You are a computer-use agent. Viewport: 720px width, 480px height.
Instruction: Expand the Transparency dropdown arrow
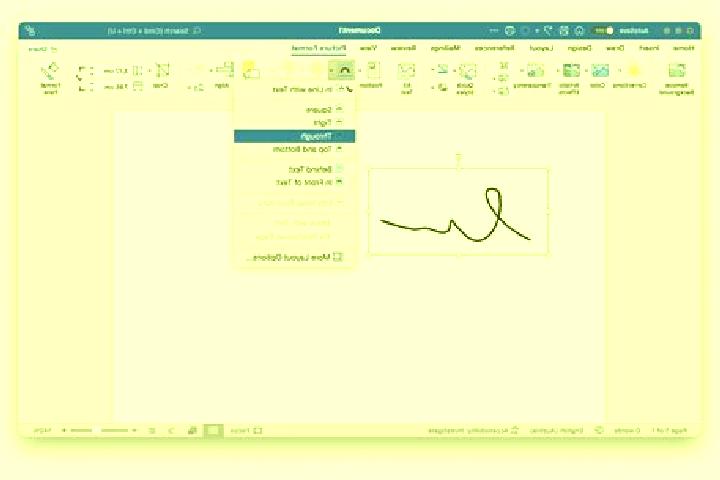522,71
